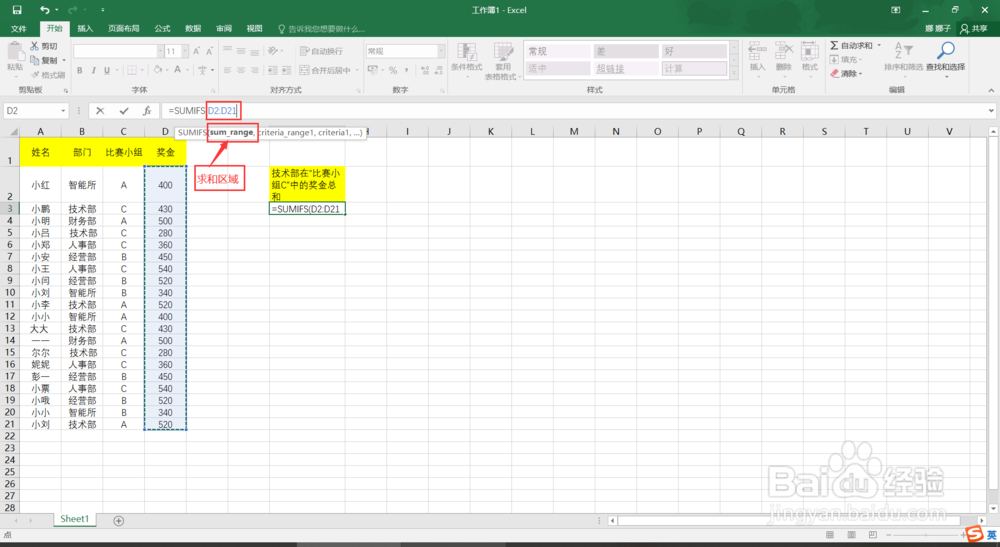Add a new sheet with plus button
This screenshot has width=1000, height=547.
pyautogui.click(x=119, y=521)
